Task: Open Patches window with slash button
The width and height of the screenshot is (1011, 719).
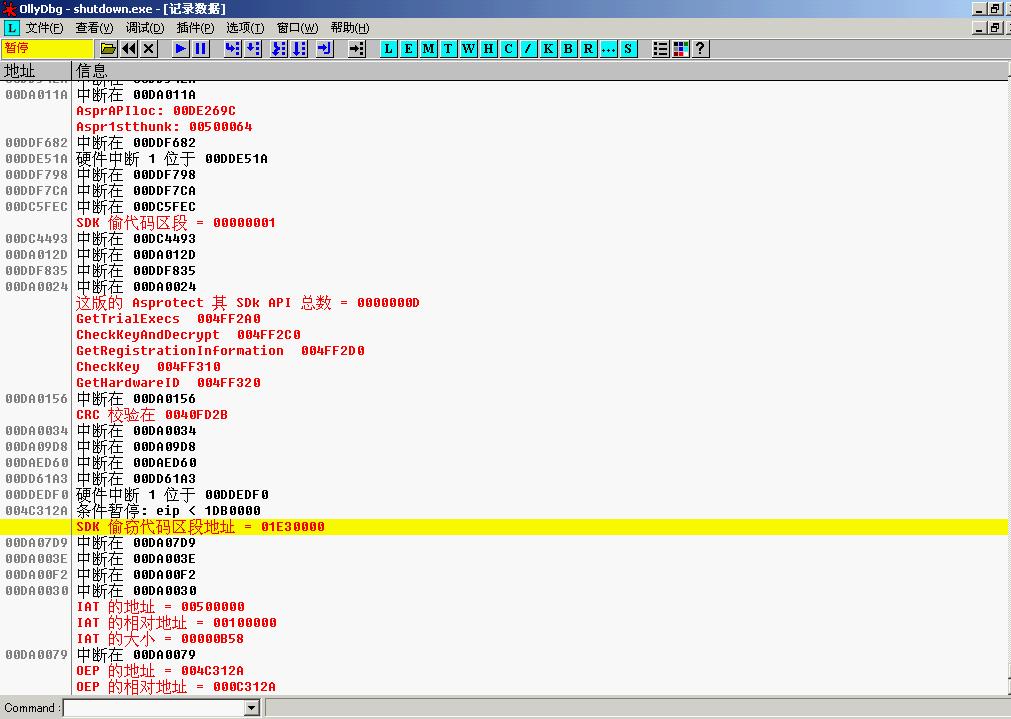Action: [528, 49]
